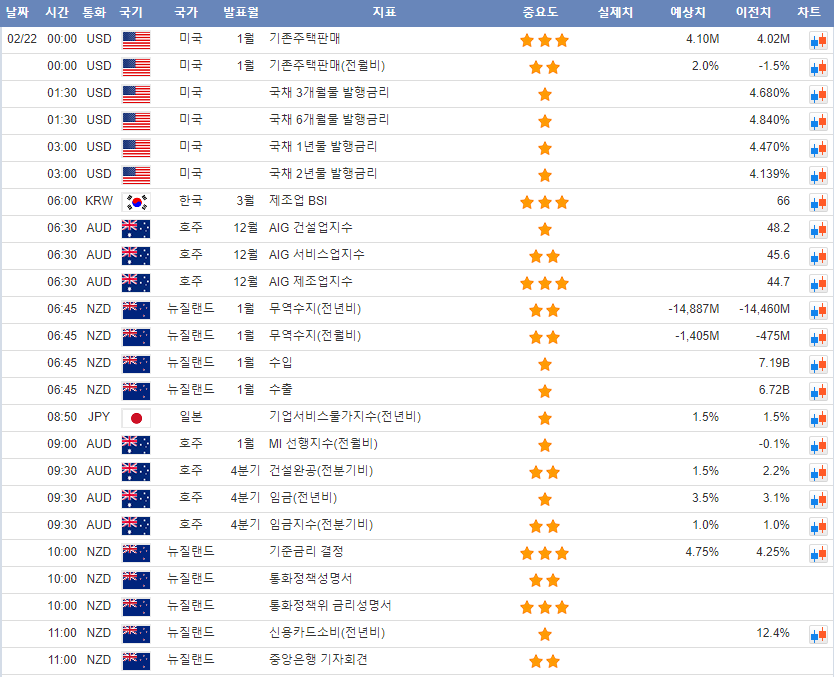Click the 시간 column header

pos(57,13)
